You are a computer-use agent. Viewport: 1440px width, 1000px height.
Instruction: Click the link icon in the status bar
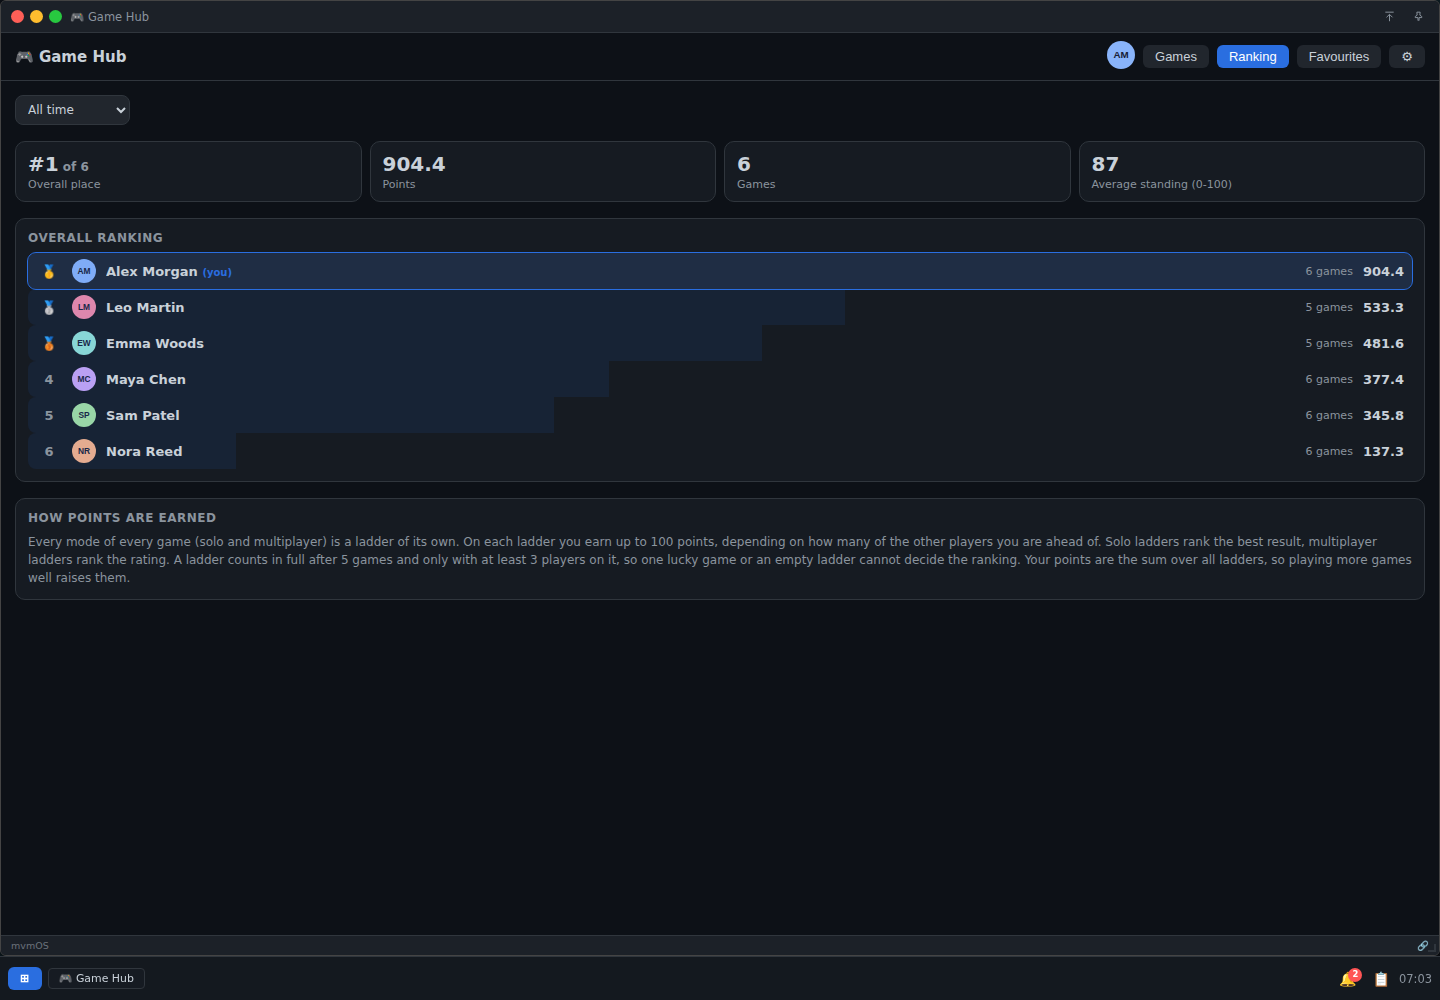point(1423,946)
